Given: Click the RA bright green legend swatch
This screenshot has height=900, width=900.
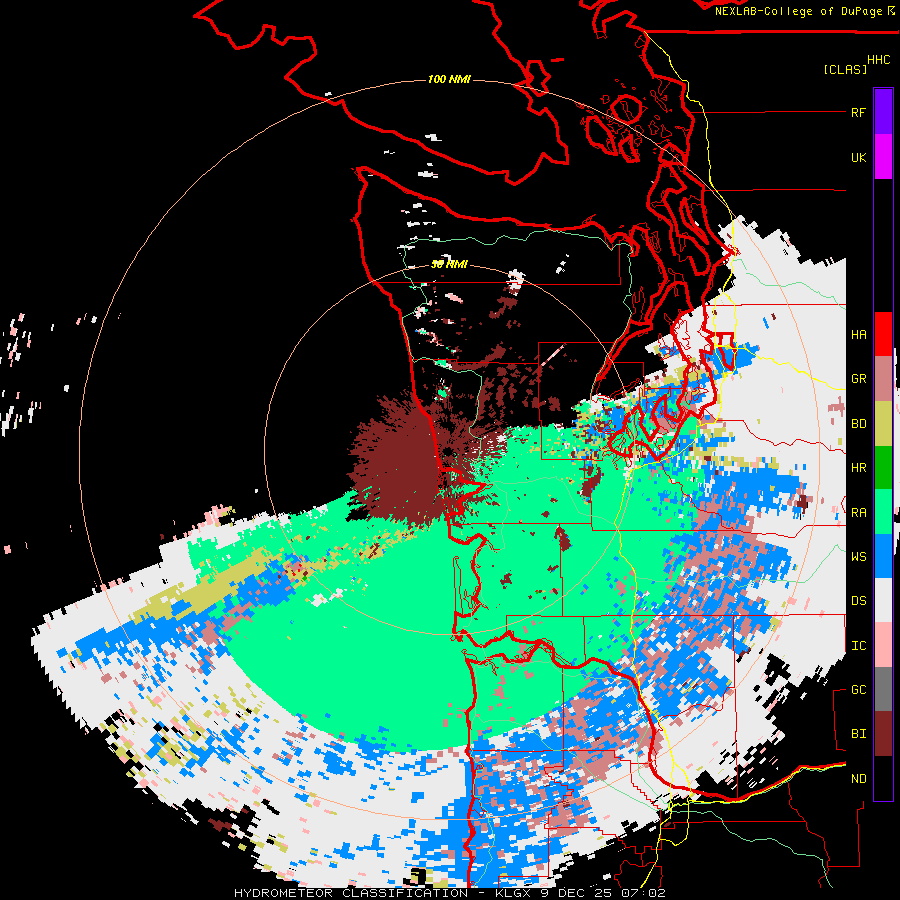Looking at the screenshot, I should tap(883, 512).
